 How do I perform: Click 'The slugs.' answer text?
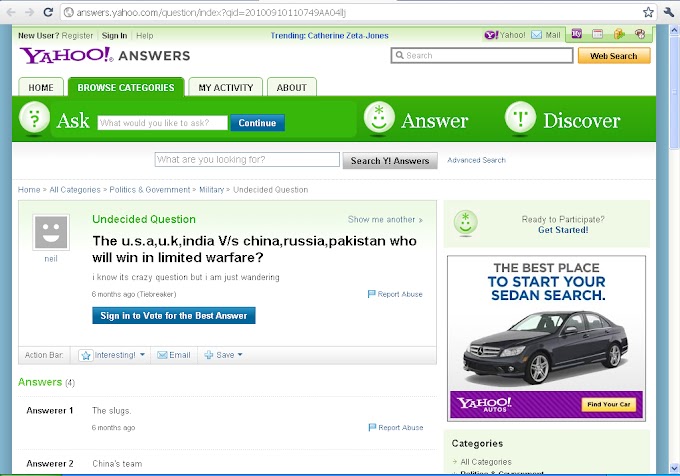[x=111, y=411]
